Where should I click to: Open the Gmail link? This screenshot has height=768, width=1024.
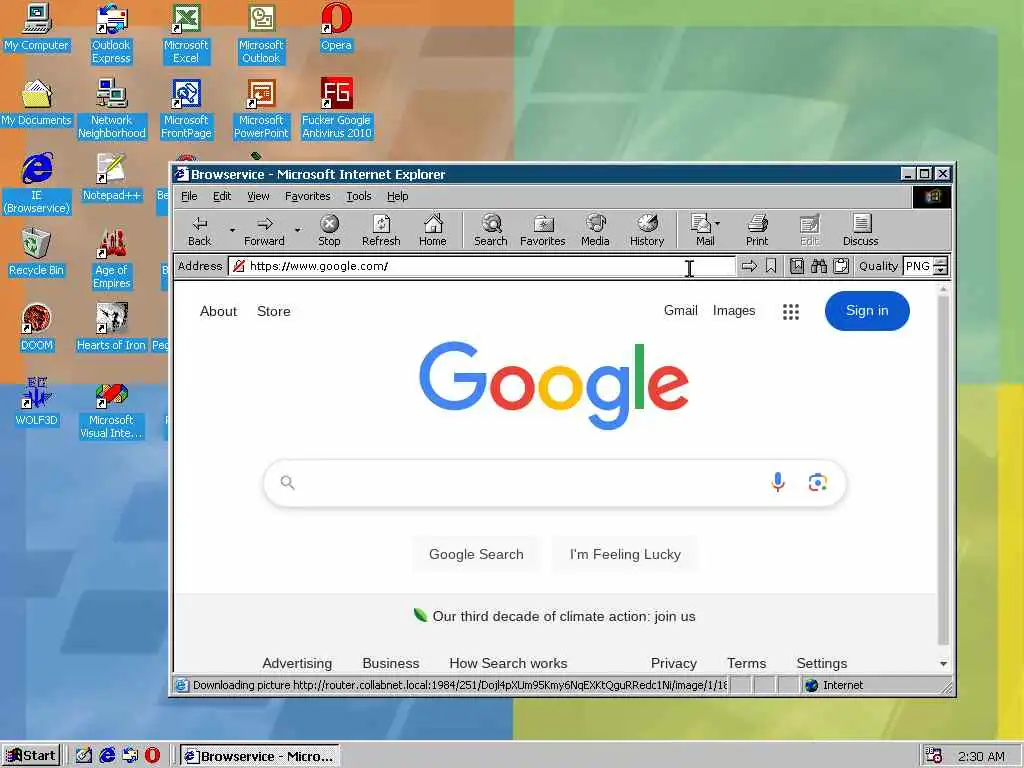680,311
